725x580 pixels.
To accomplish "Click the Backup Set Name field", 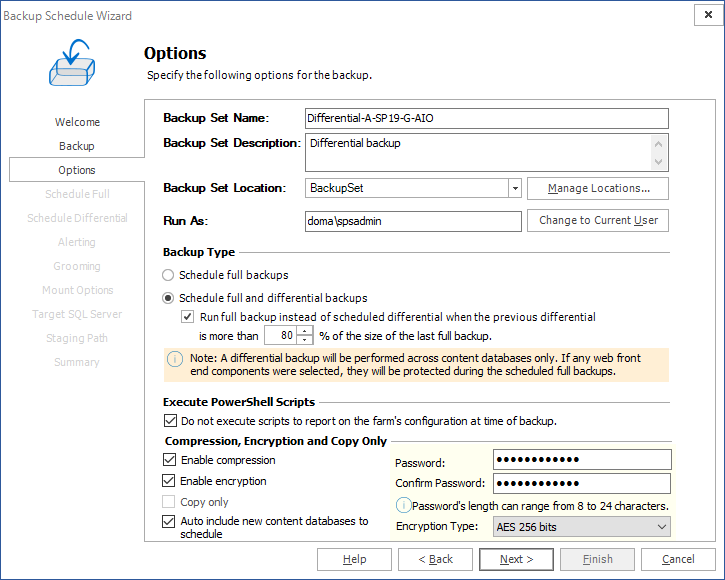I will (x=487, y=118).
